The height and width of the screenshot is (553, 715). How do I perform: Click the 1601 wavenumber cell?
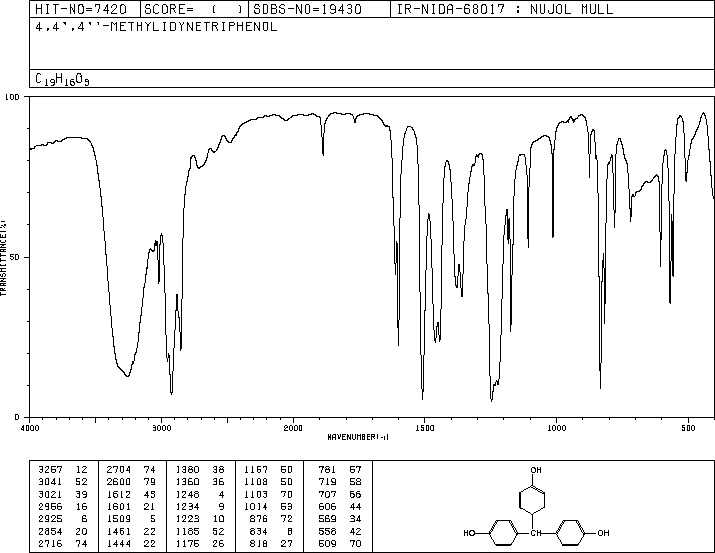pos(119,506)
